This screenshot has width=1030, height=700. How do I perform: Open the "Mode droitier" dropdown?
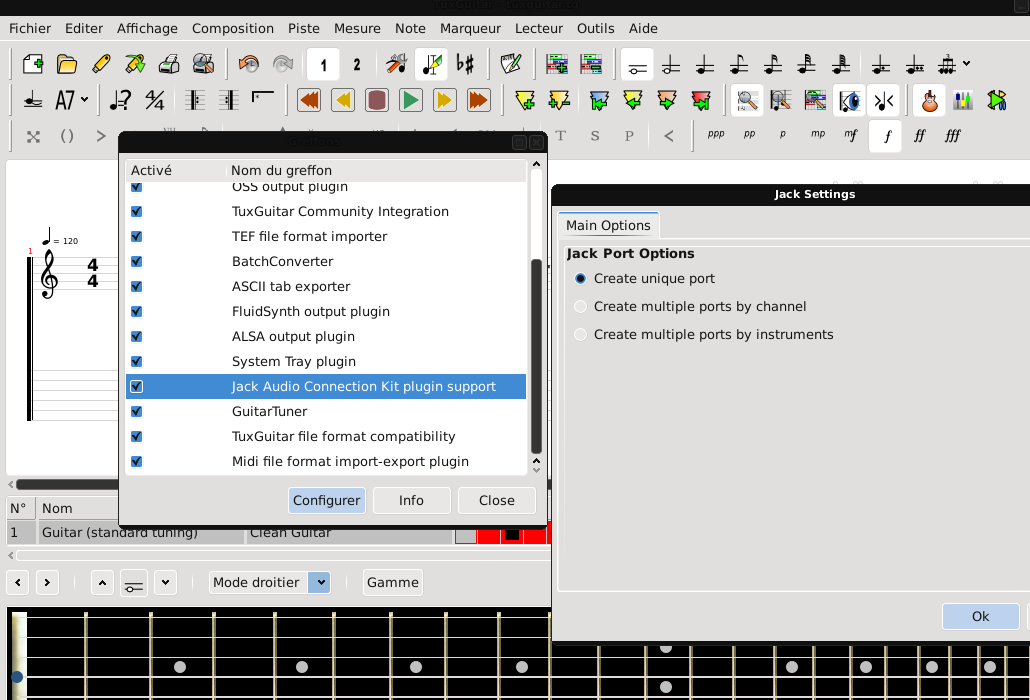coord(318,582)
